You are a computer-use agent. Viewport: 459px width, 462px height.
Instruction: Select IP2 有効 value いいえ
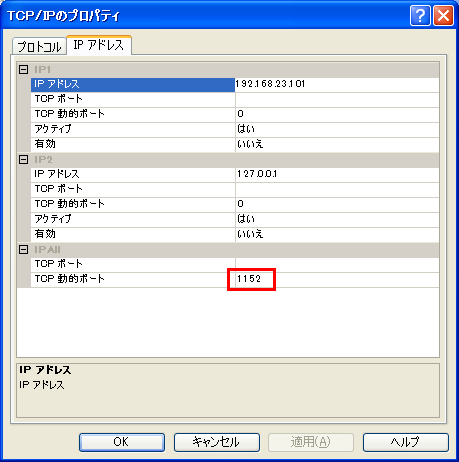(x=337, y=234)
